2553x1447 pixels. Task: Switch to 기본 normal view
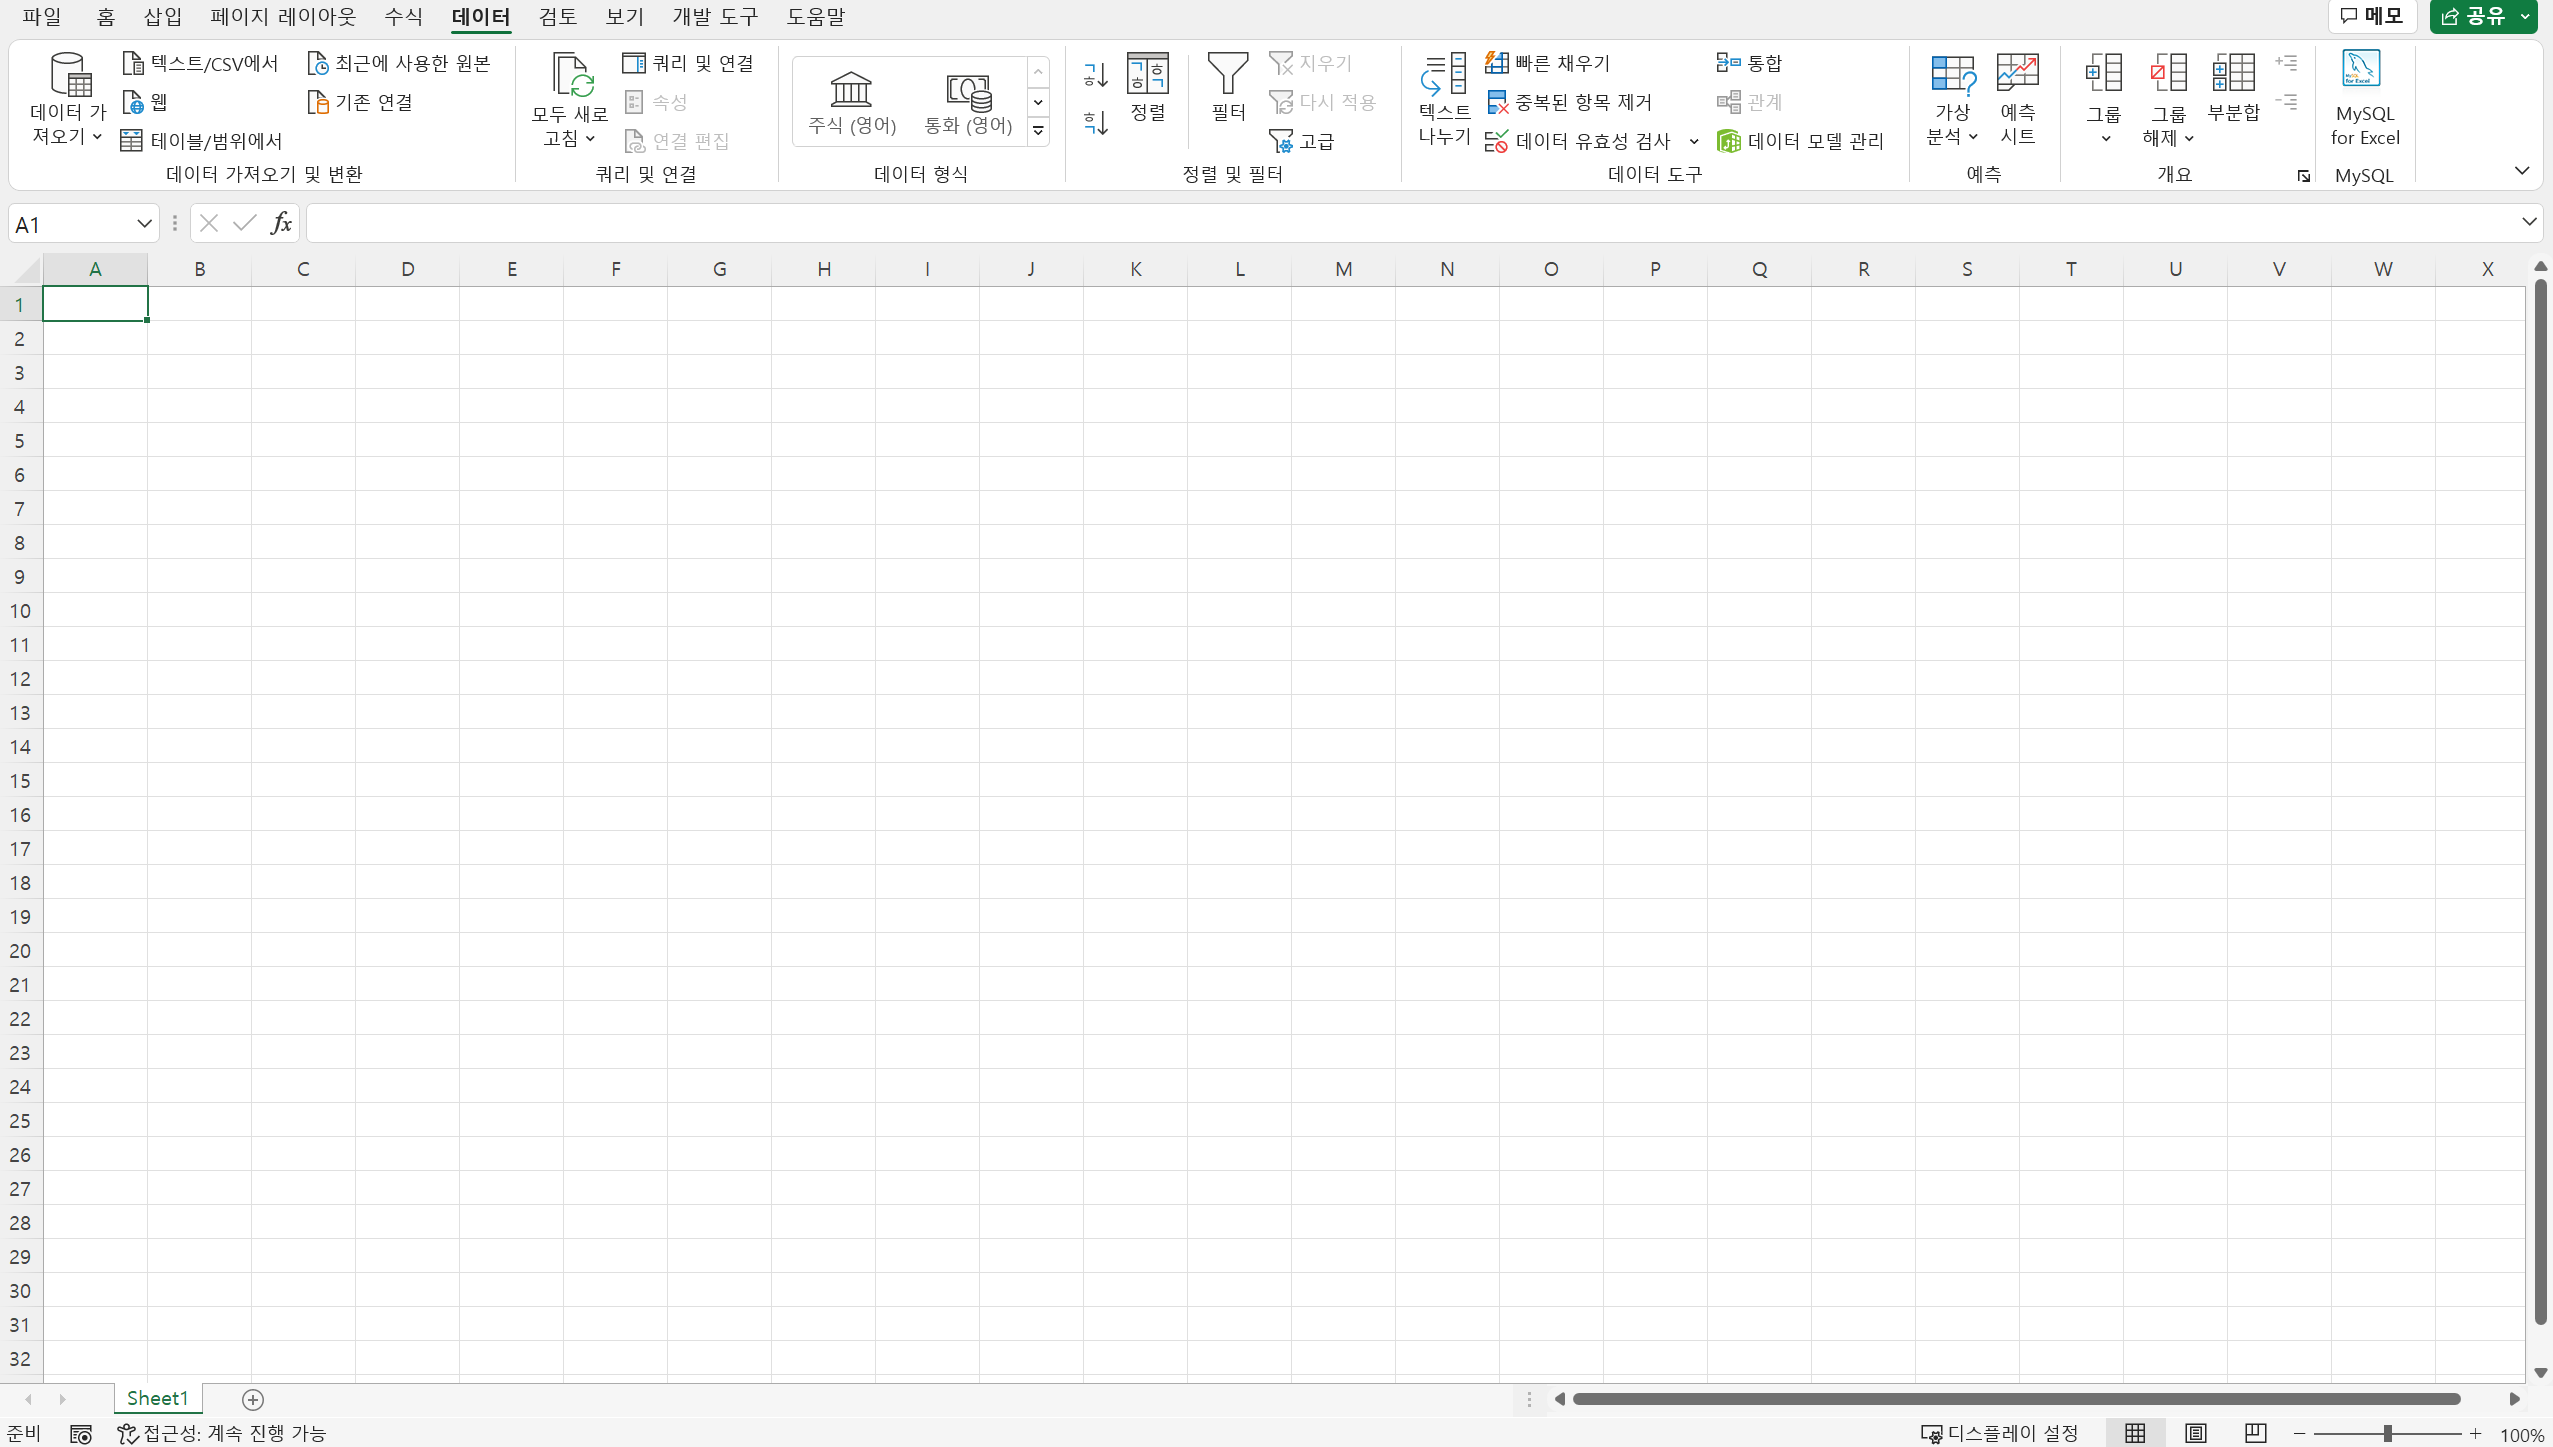pos(2135,1433)
